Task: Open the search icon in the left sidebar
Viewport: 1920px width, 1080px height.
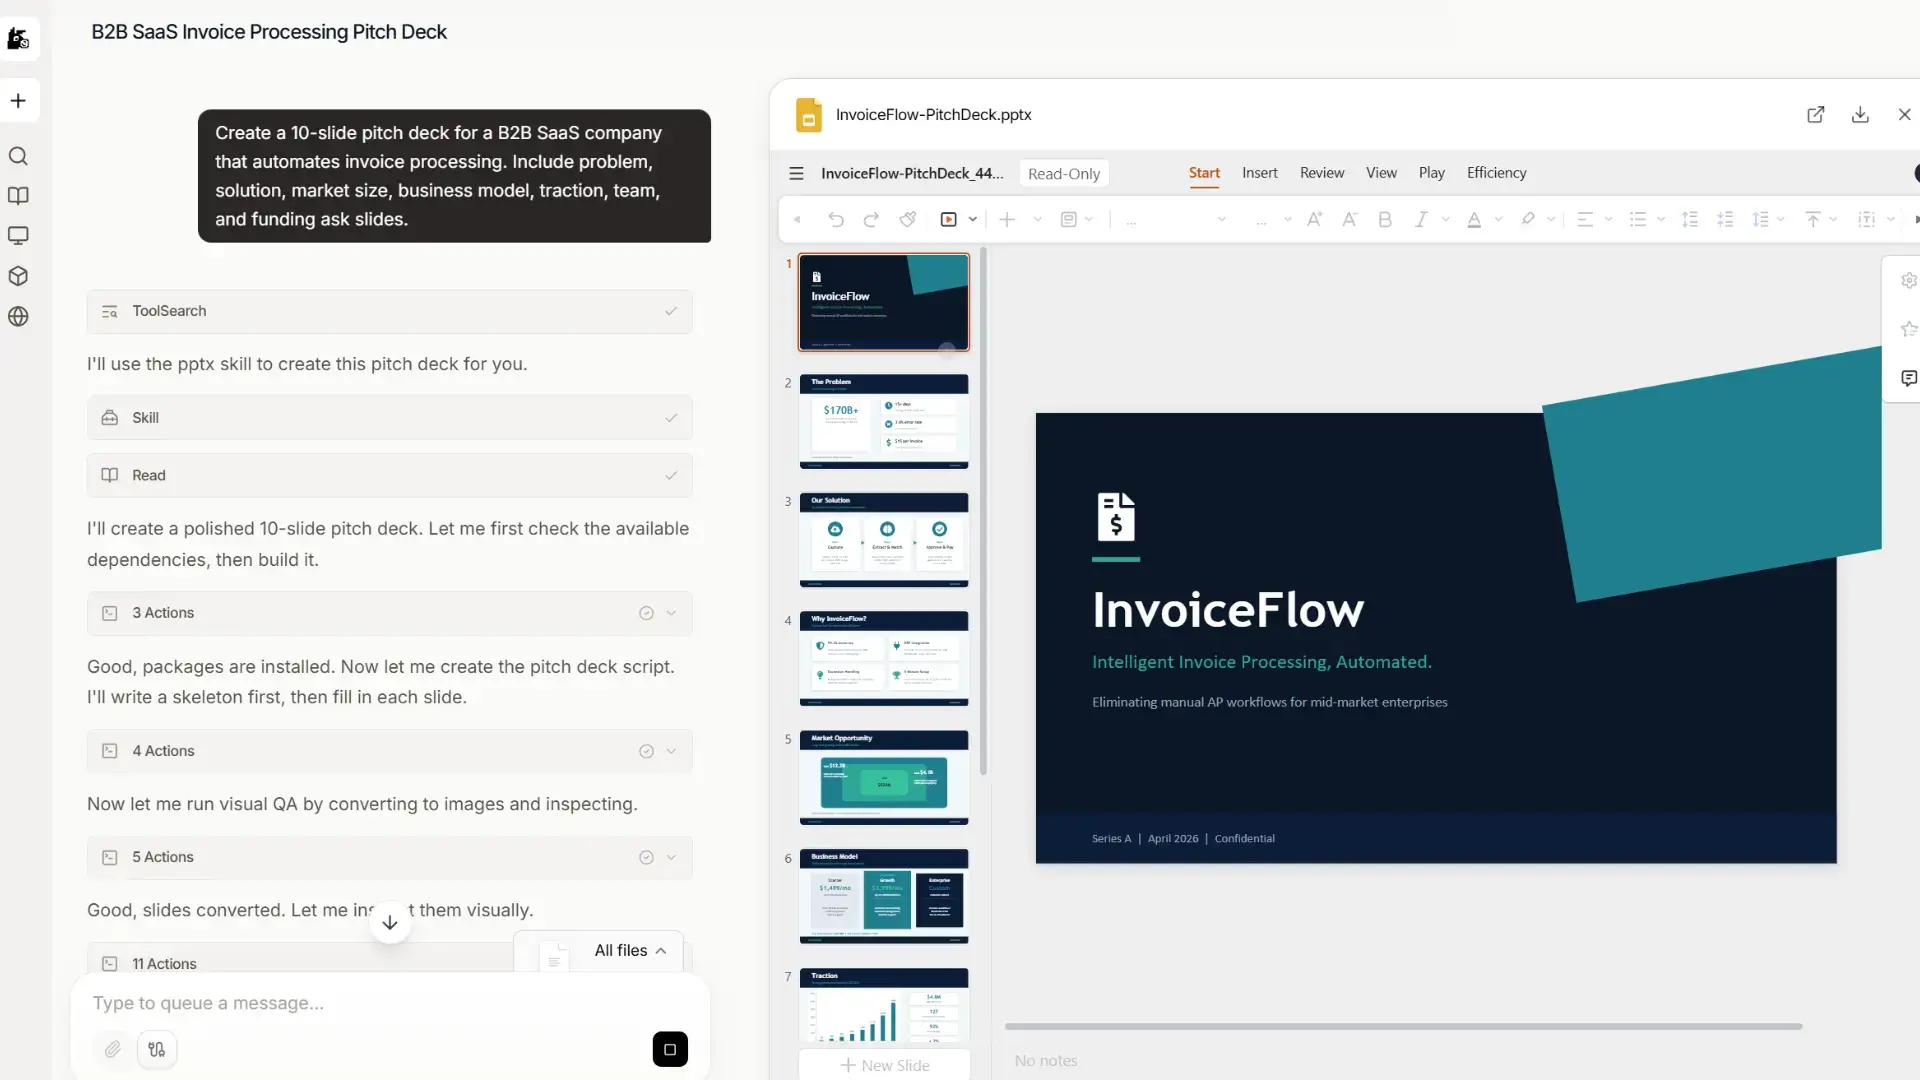Action: click(19, 156)
